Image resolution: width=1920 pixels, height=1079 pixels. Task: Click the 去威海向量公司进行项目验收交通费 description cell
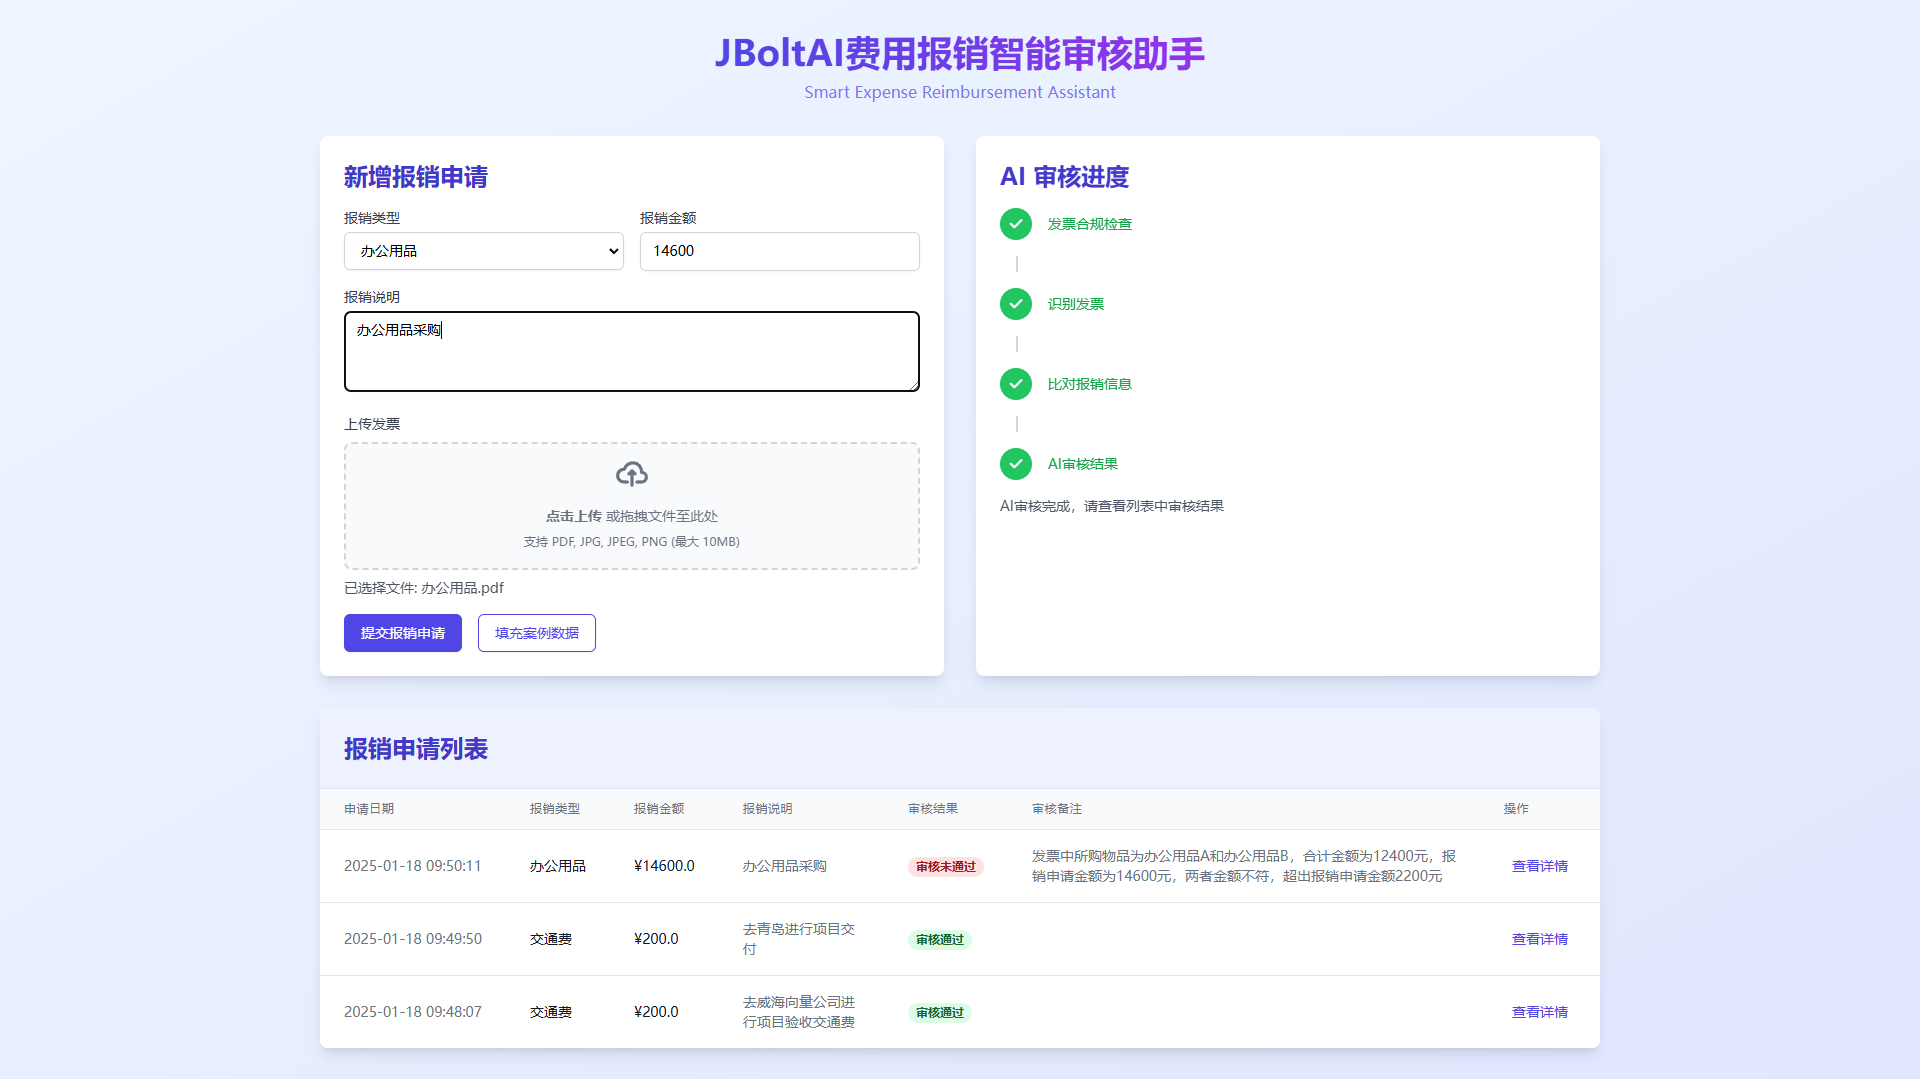798,1012
